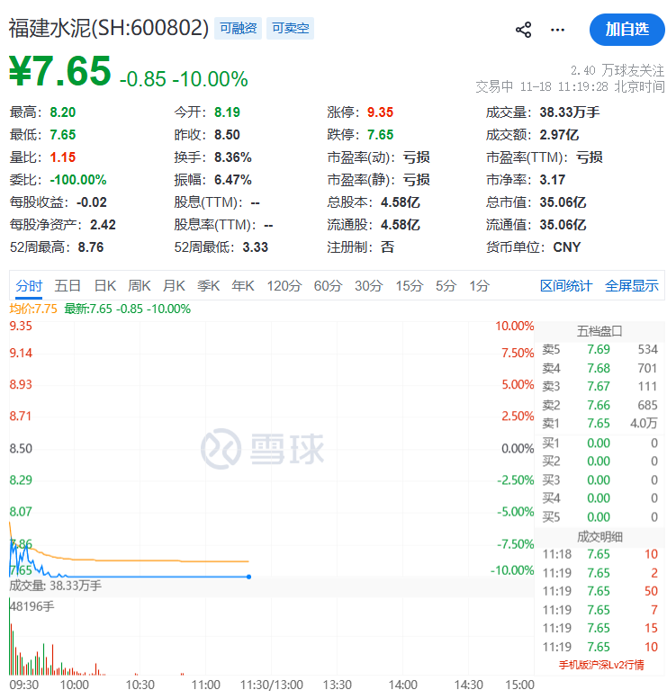Switch to the 周K tab
Image resolution: width=667 pixels, height=699 pixels.
[x=140, y=286]
